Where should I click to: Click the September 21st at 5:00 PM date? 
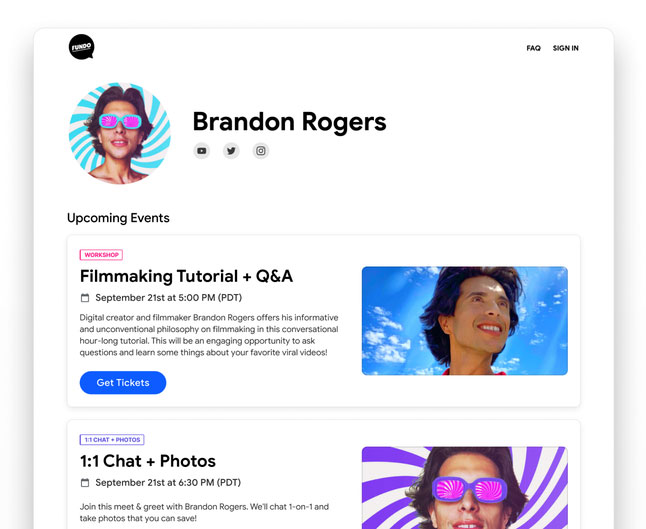click(x=169, y=297)
